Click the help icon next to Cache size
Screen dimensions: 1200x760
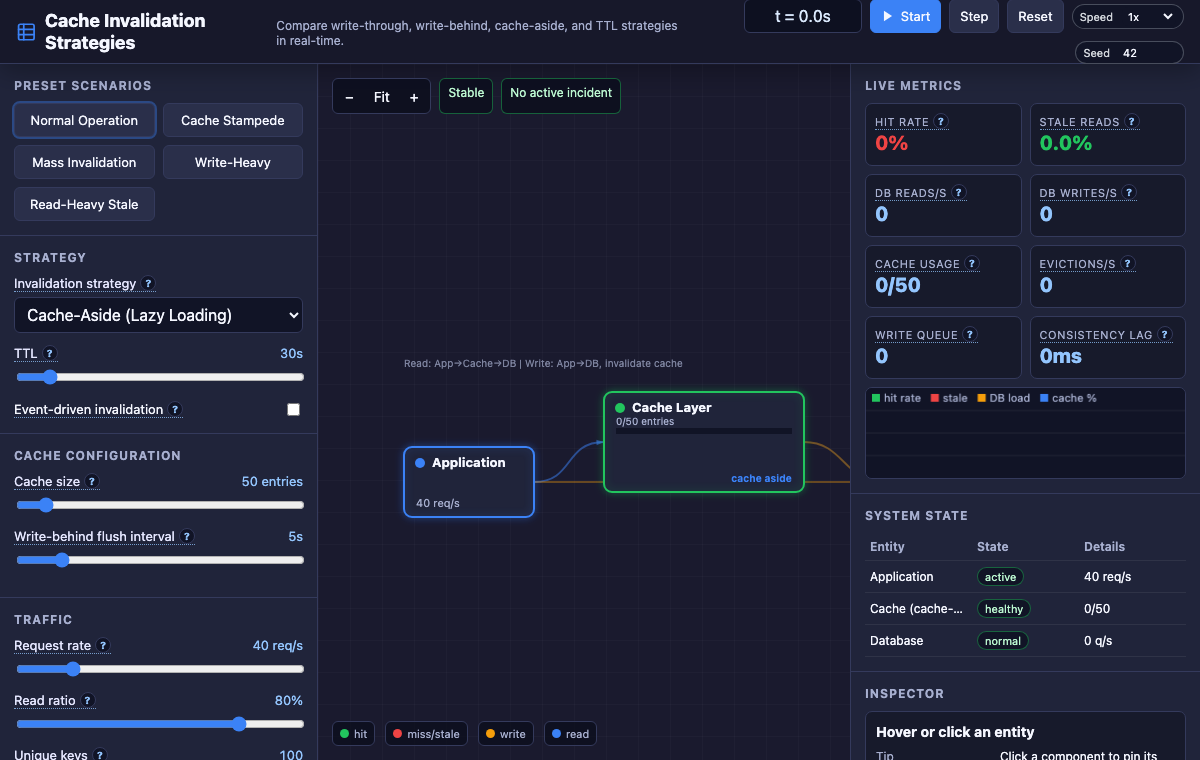tap(92, 482)
